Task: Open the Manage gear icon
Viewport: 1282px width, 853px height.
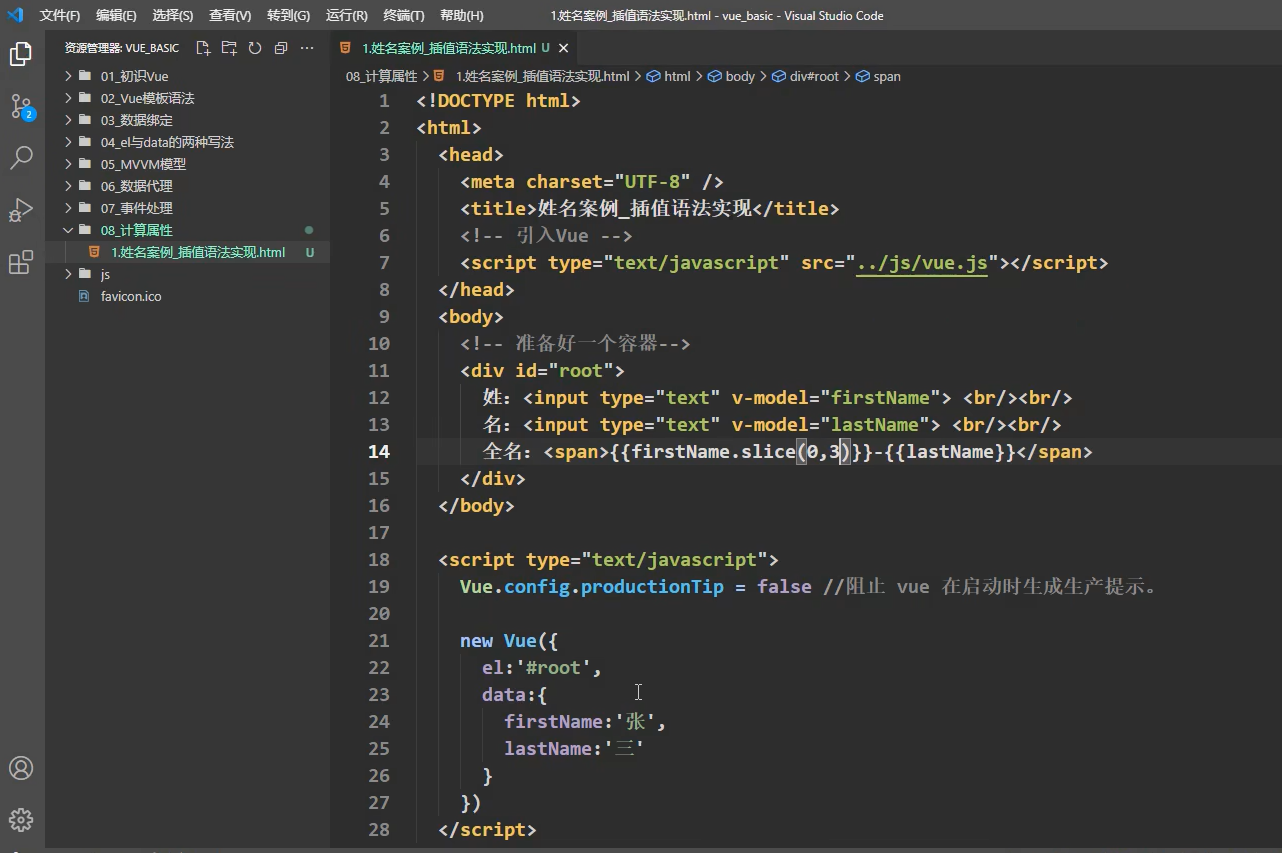Action: [x=21, y=820]
